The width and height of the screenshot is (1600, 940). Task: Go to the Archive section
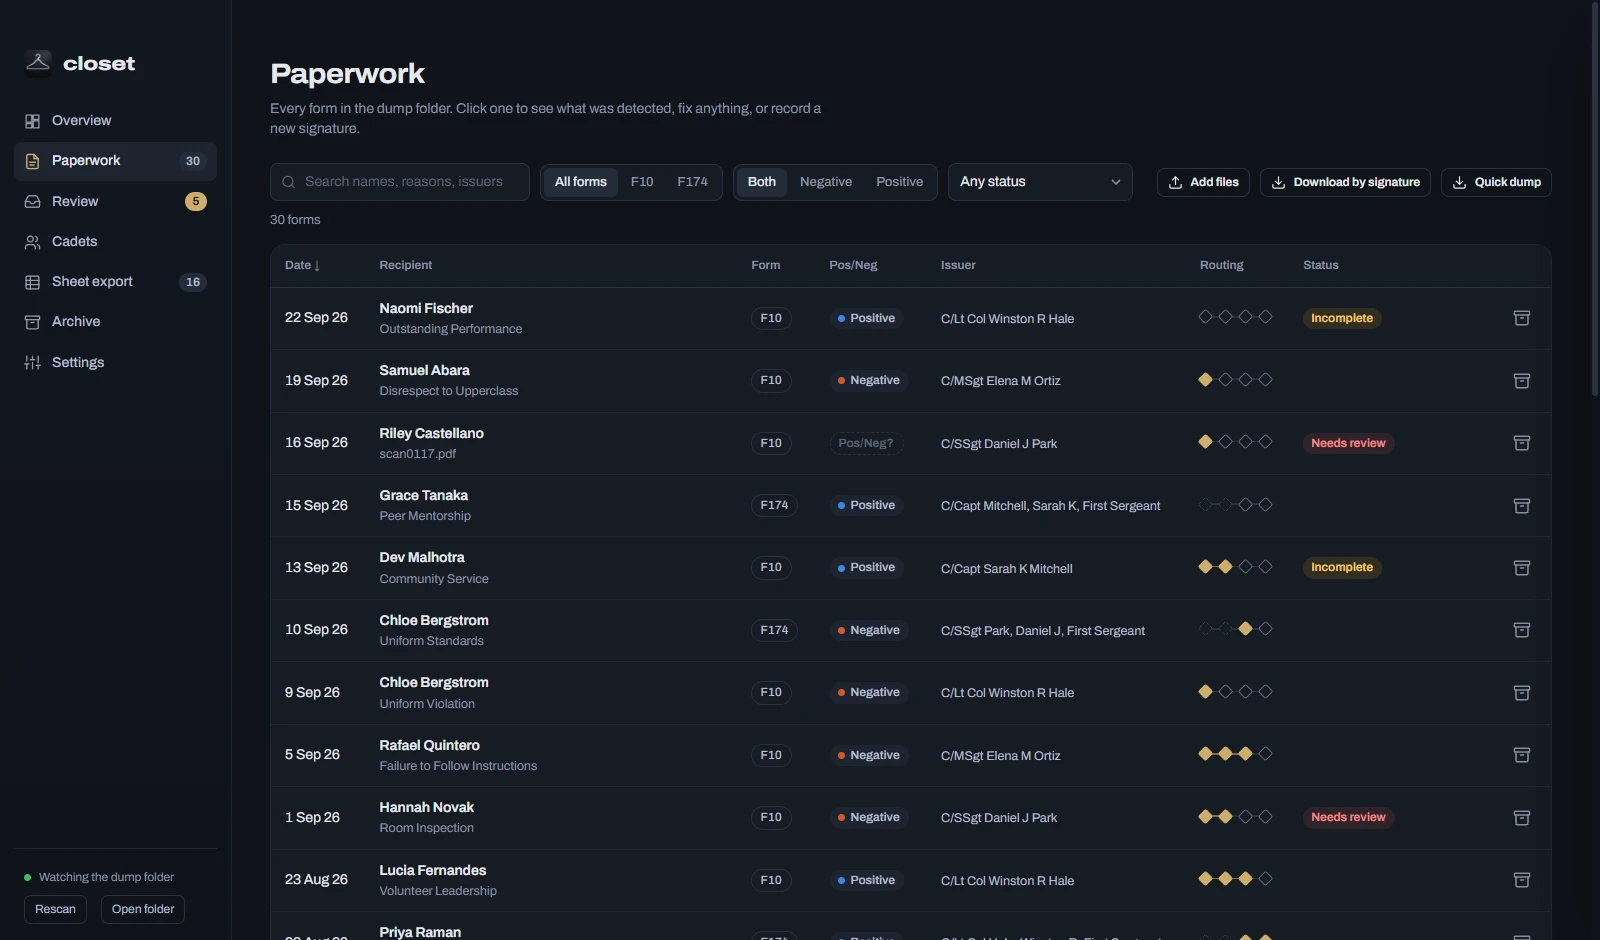click(x=115, y=321)
